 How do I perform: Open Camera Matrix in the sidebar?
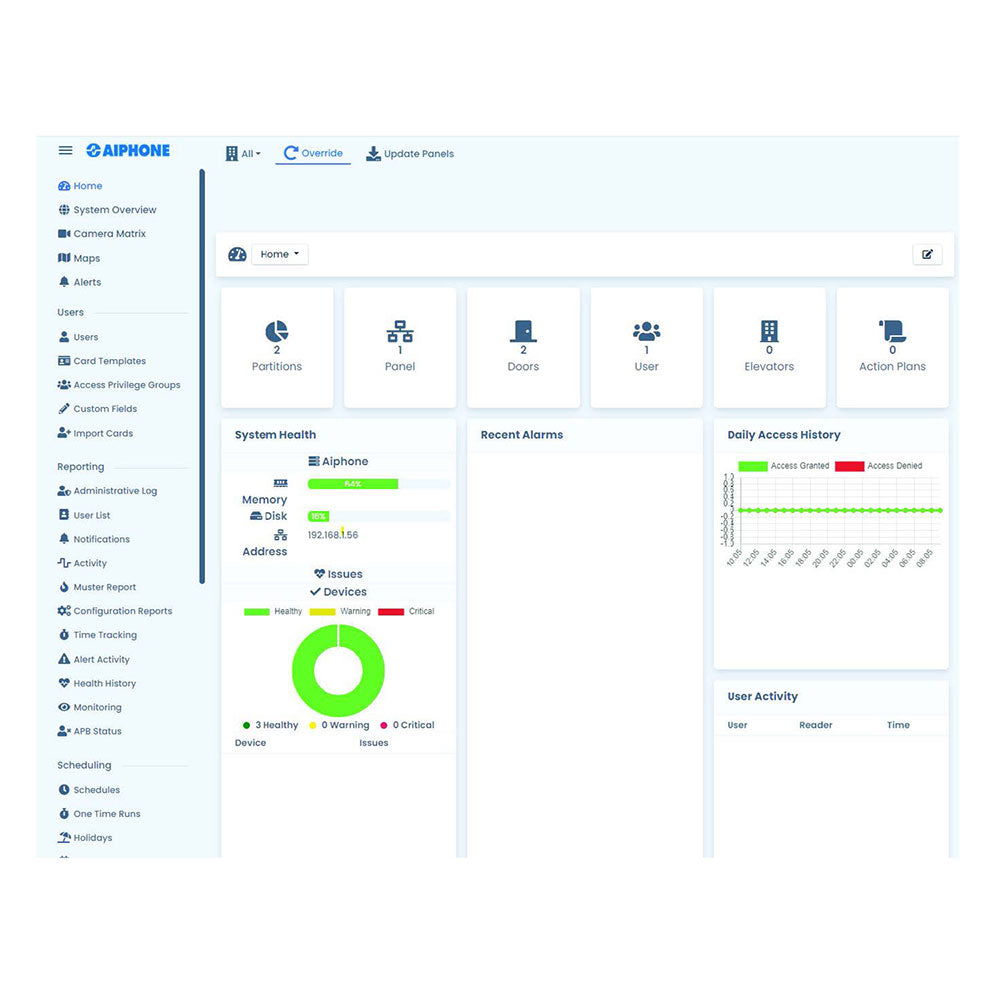click(109, 234)
